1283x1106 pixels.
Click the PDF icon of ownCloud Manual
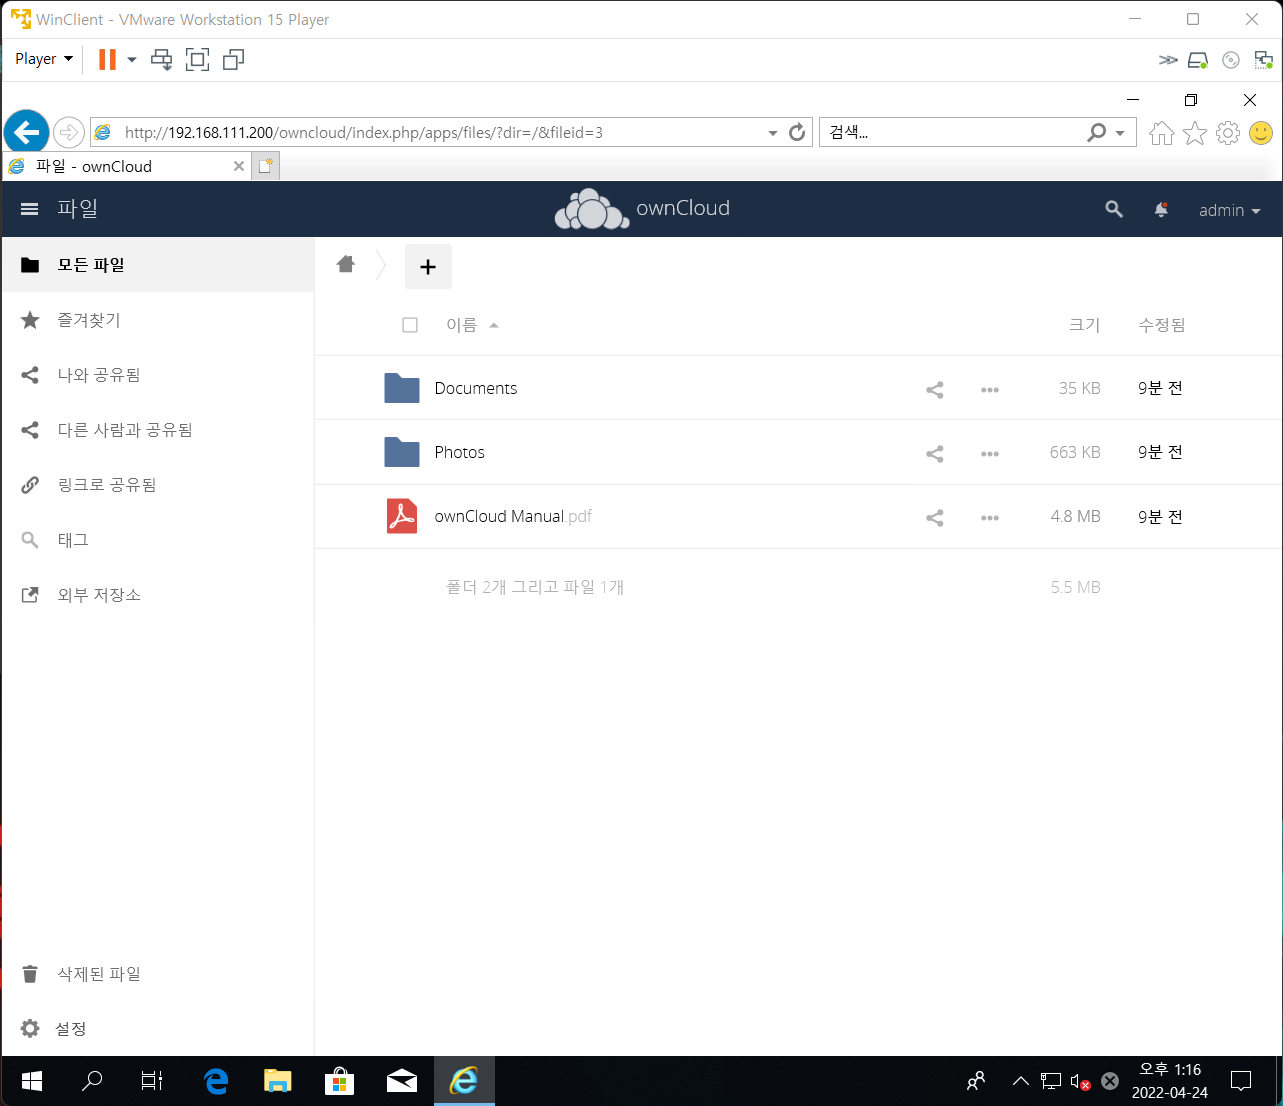(x=402, y=516)
